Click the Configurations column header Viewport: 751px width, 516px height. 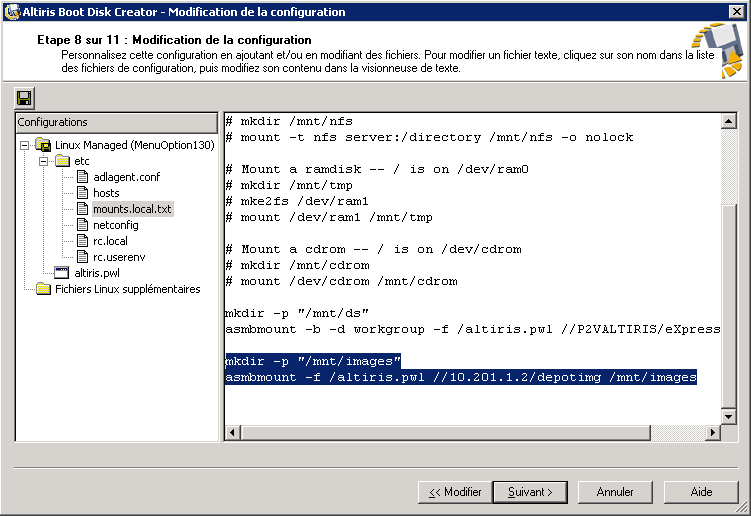(x=116, y=122)
